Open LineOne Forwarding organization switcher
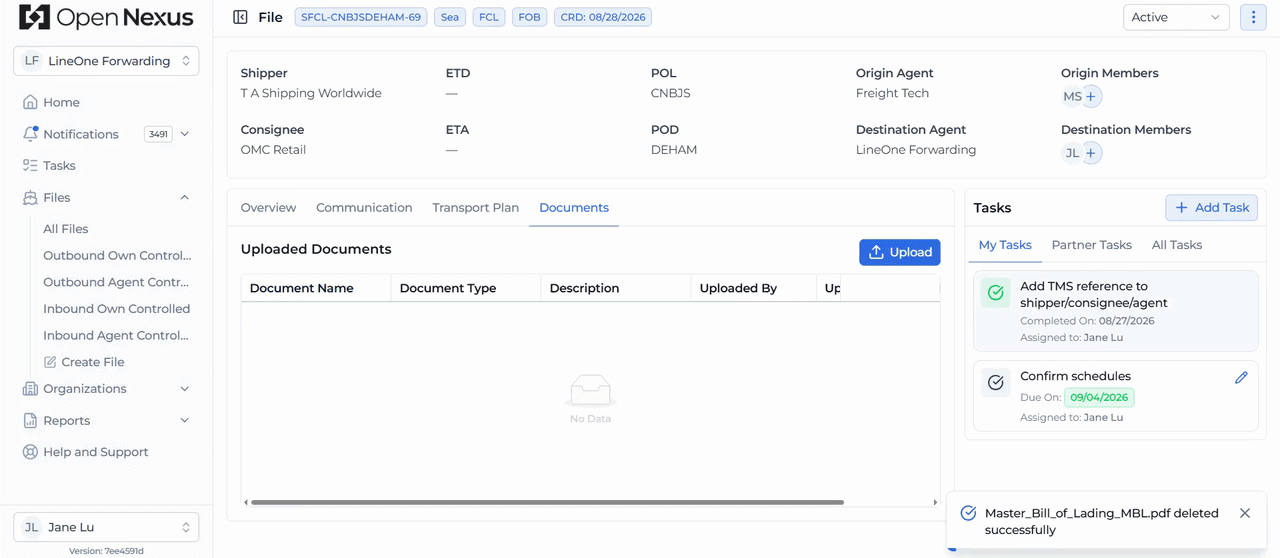 click(106, 61)
